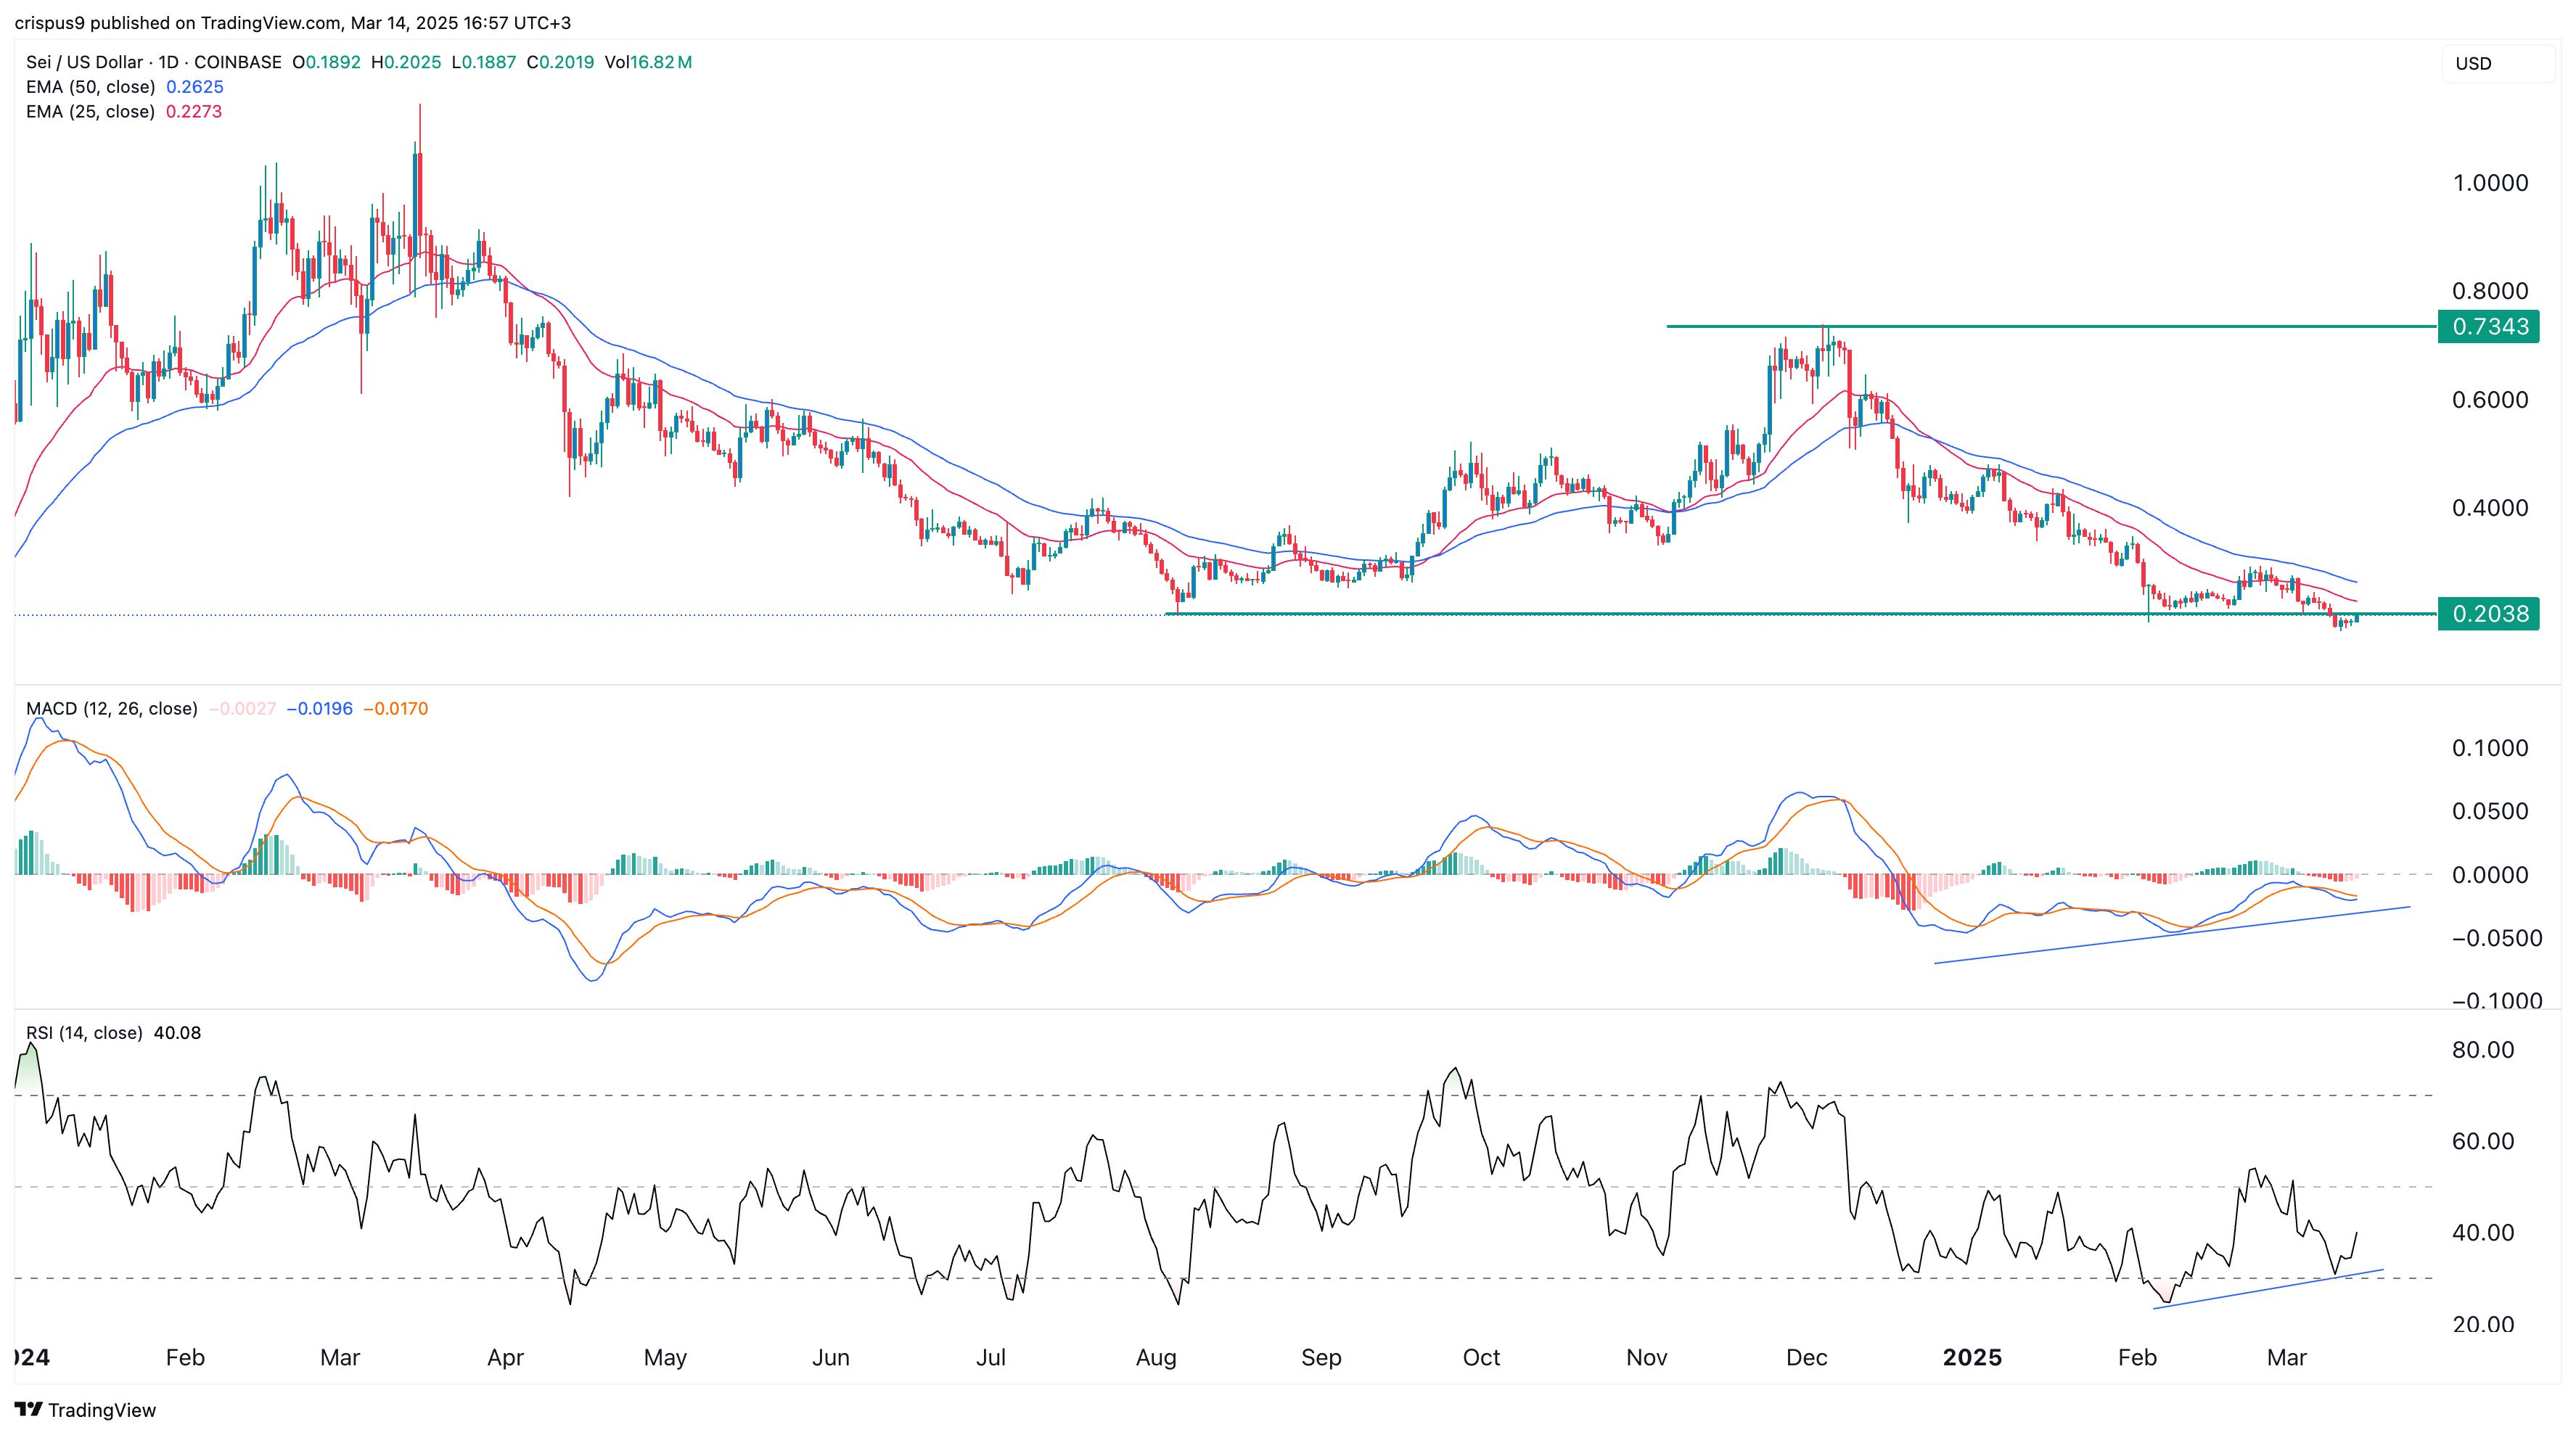This screenshot has height=1435, width=2576.
Task: Click the 2025 label on time axis
Action: coord(1972,1358)
